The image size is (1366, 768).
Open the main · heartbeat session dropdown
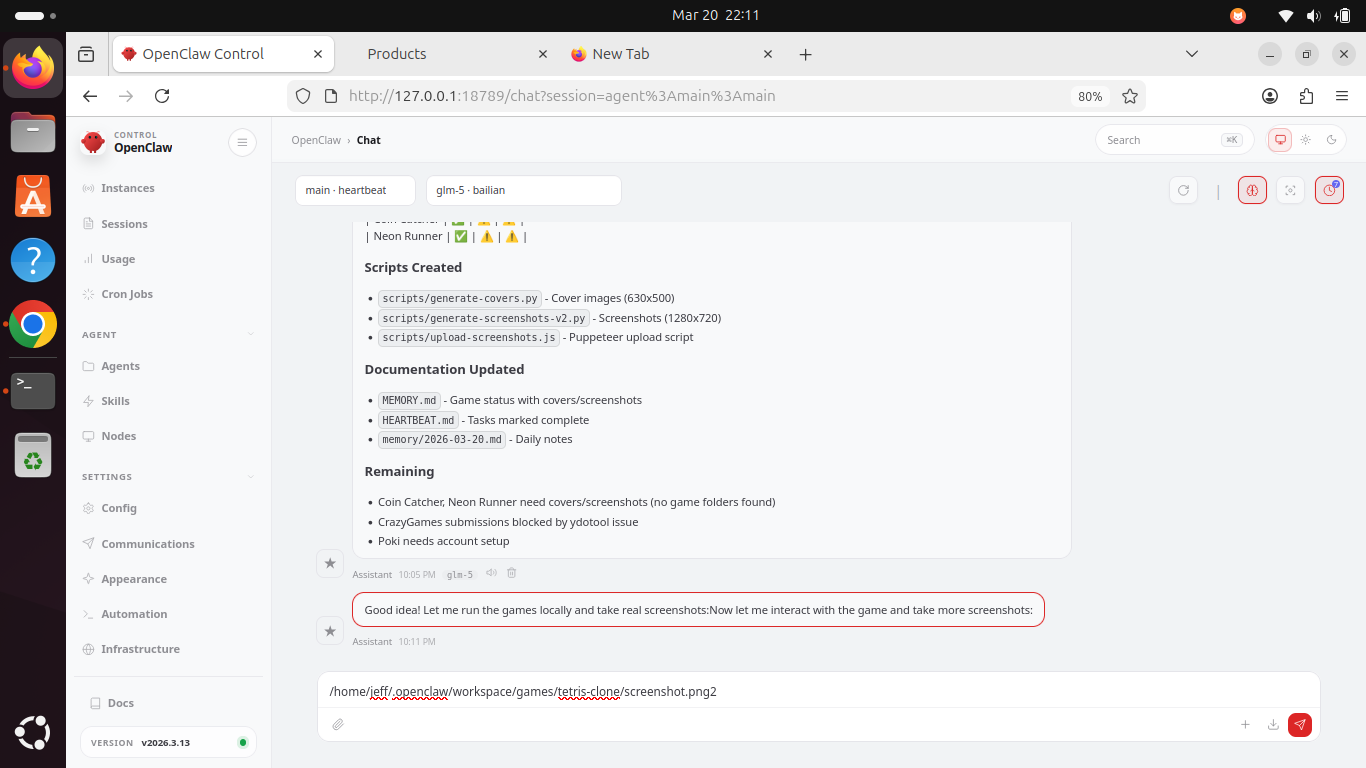(355, 190)
